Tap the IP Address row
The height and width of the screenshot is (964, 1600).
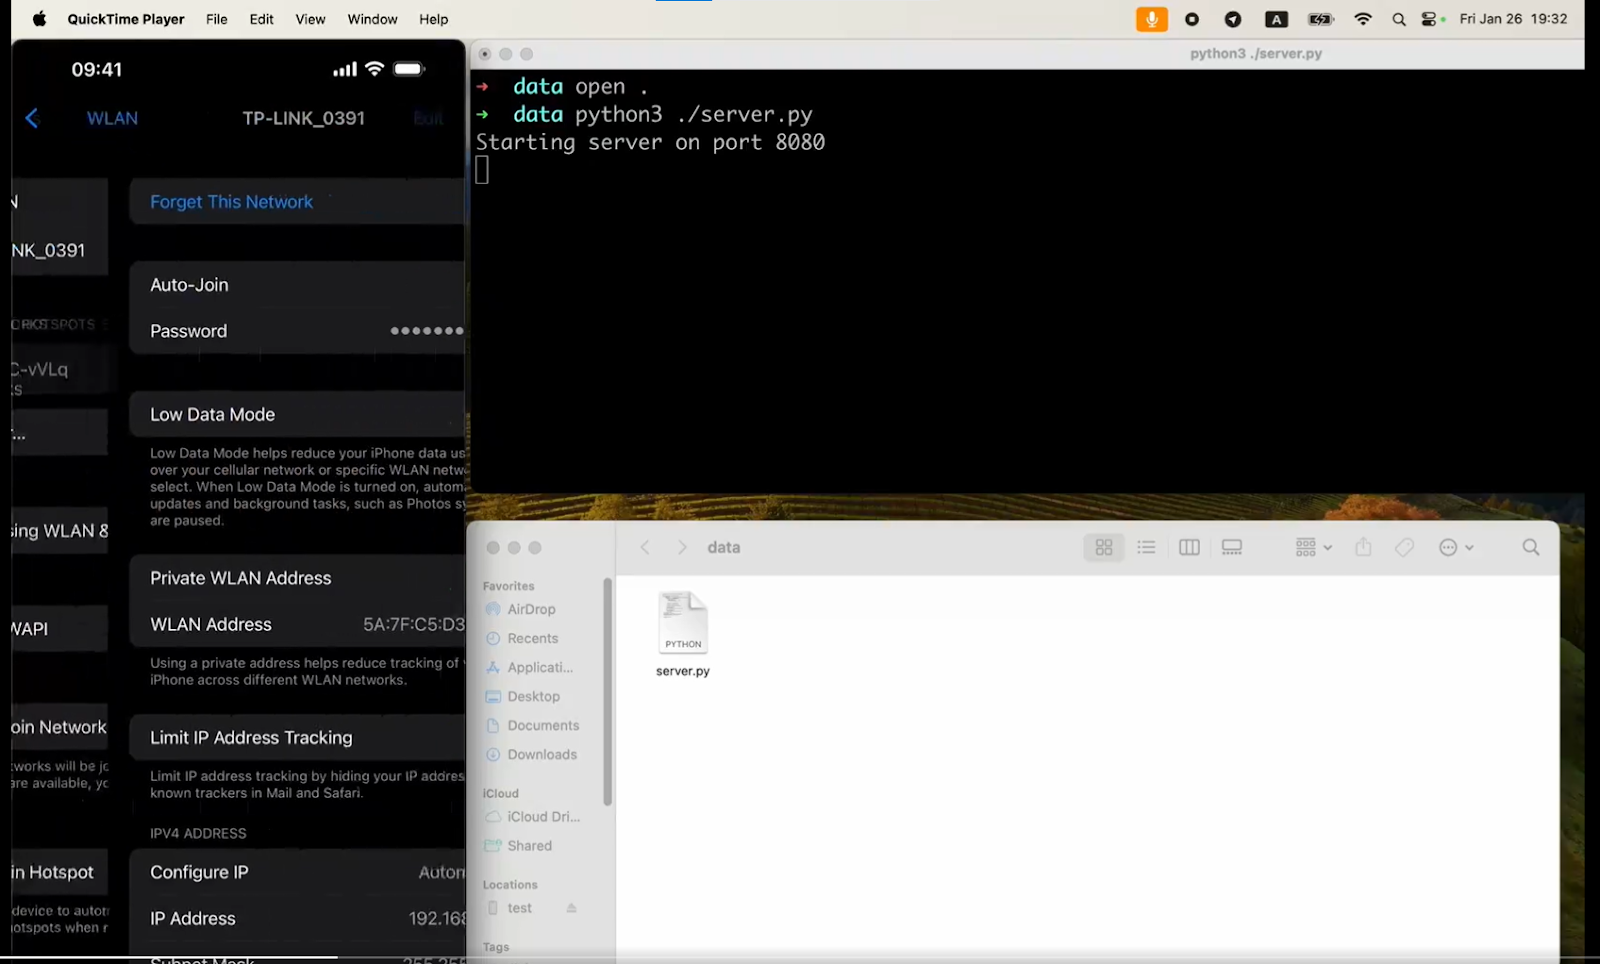pos(297,918)
